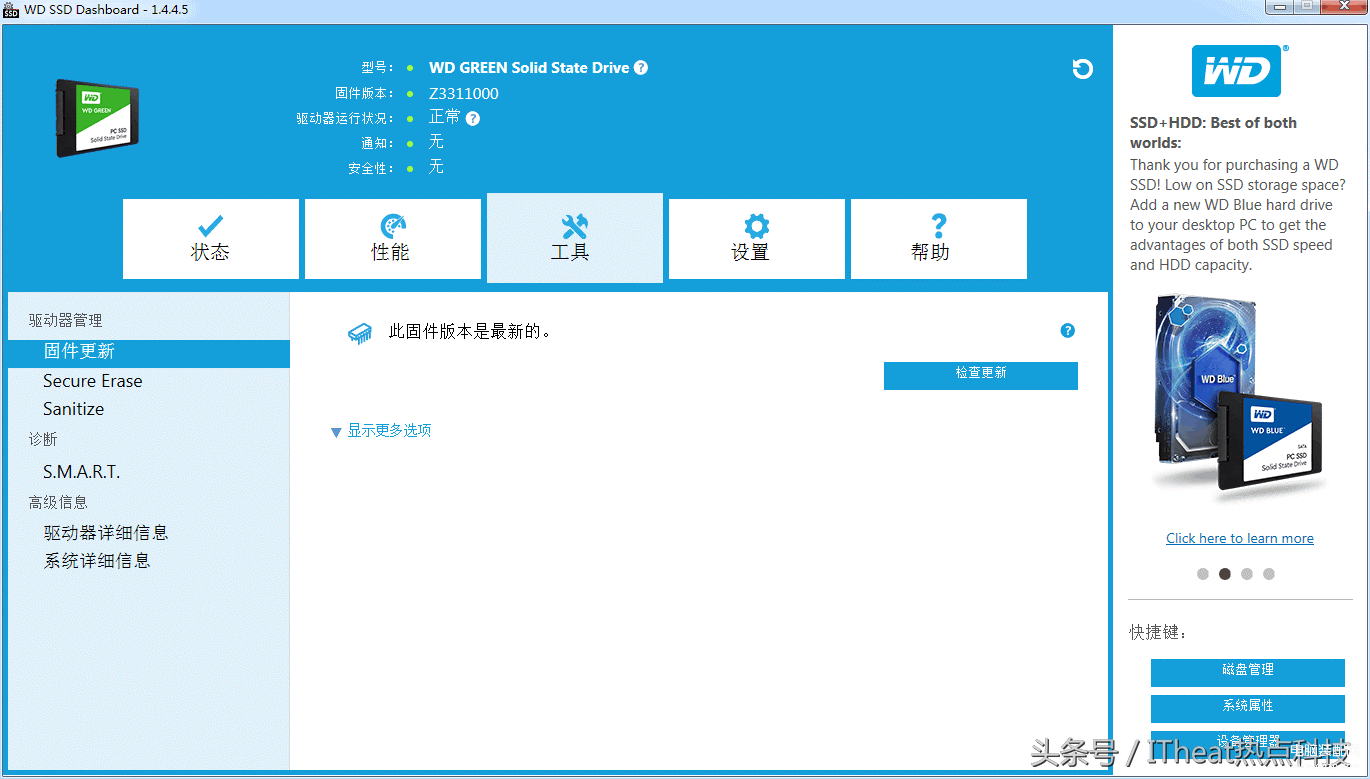Click the 诊断 section heading
Screen dimensions: 1370x779
43,439
